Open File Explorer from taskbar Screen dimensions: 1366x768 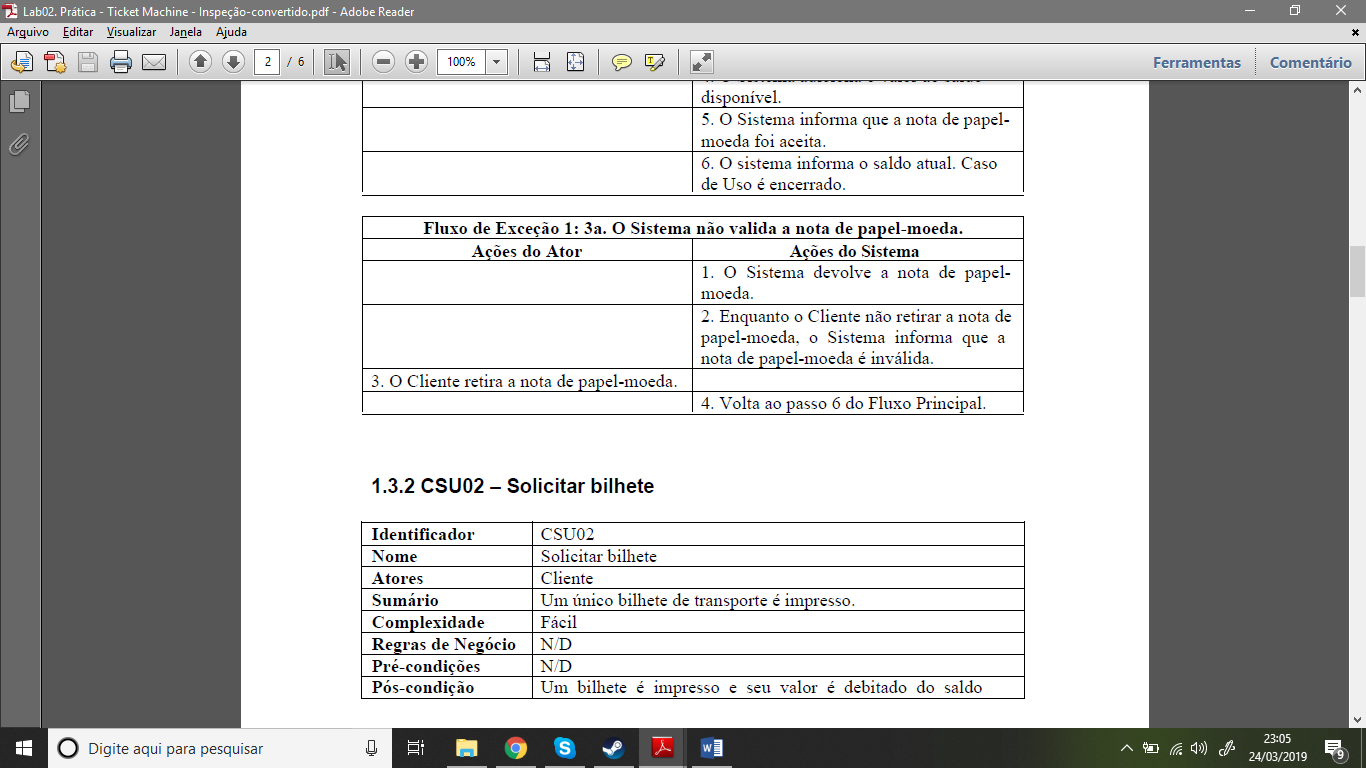coord(466,748)
